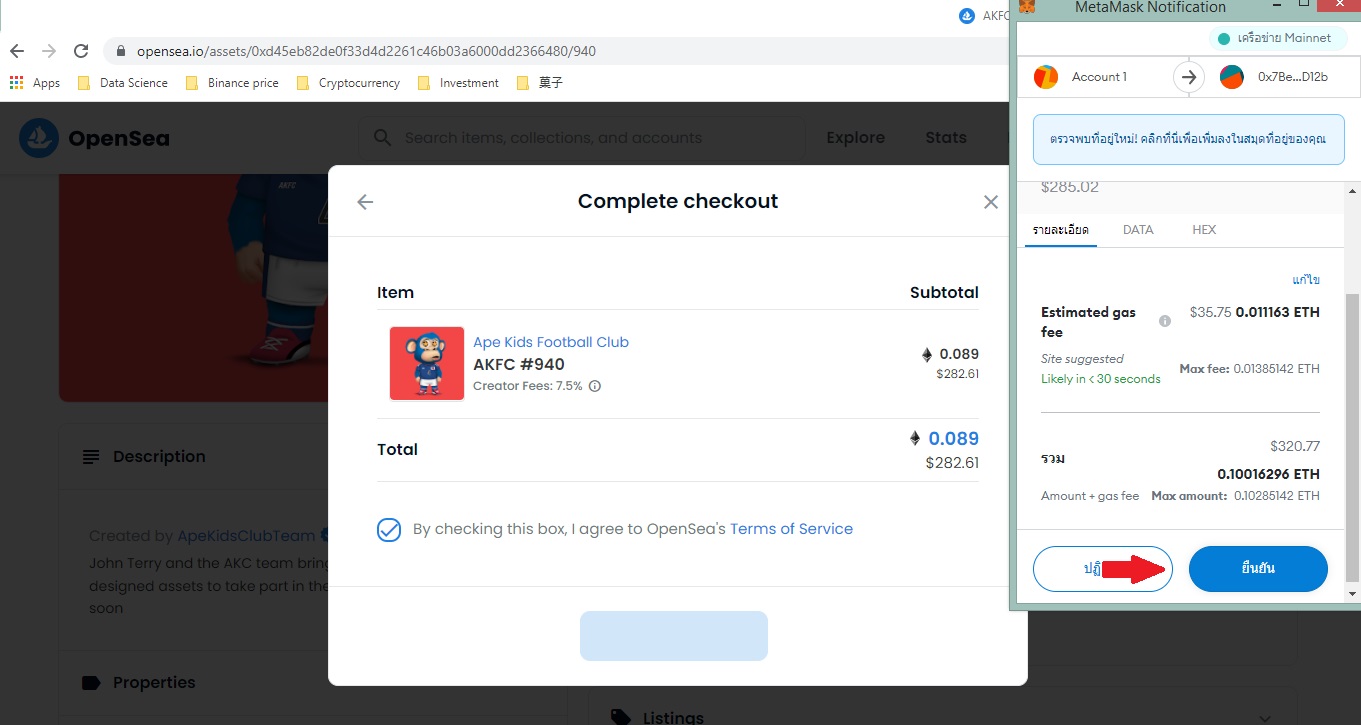1361x725 pixels.
Task: Click the Ethereum icon beside the 0.089 subtotal
Action: (x=926, y=354)
